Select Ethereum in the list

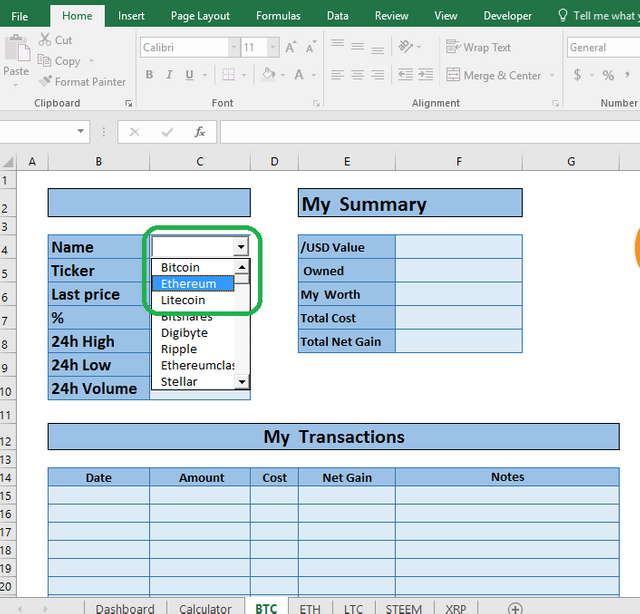(x=193, y=284)
